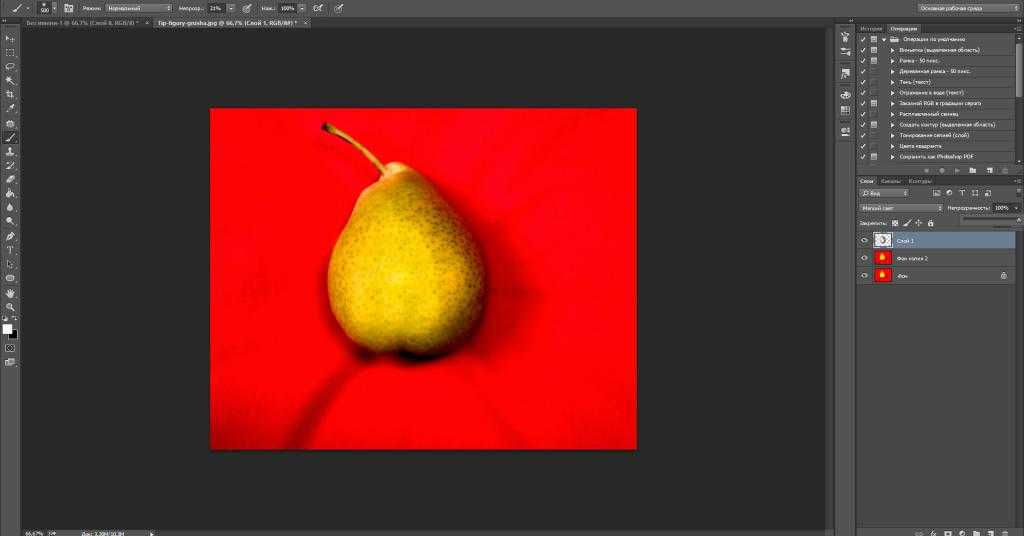Image resolution: width=1024 pixels, height=536 pixels.
Task: Switch to the 'История' panel tab
Action: pos(871,28)
